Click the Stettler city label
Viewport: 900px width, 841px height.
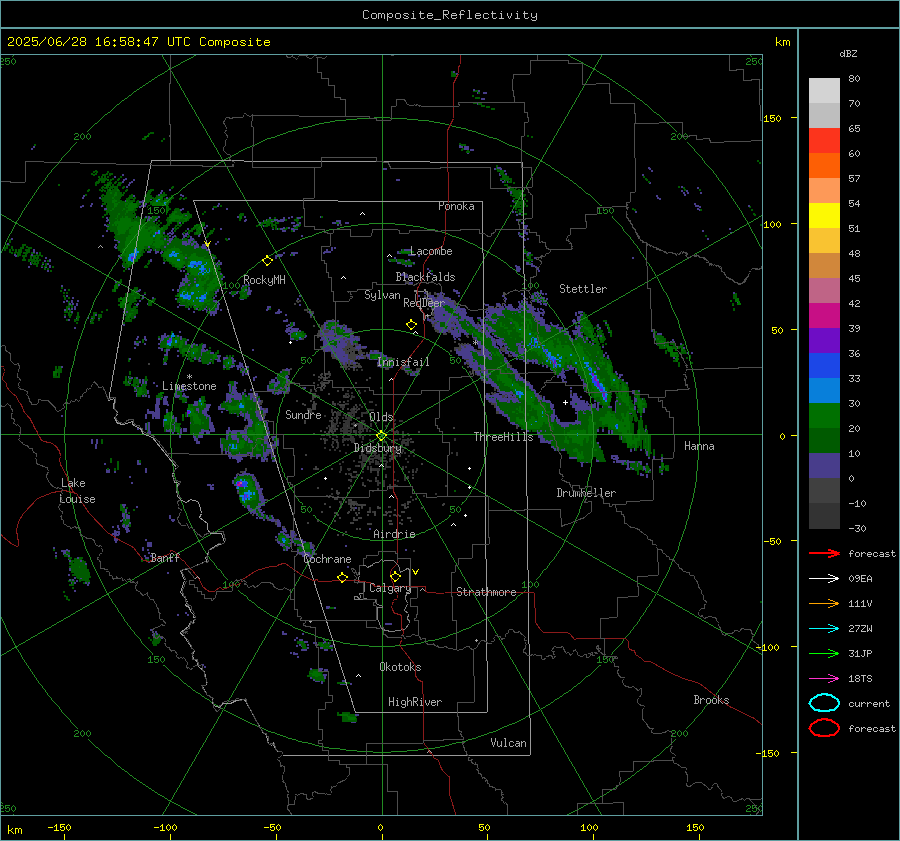tap(583, 289)
